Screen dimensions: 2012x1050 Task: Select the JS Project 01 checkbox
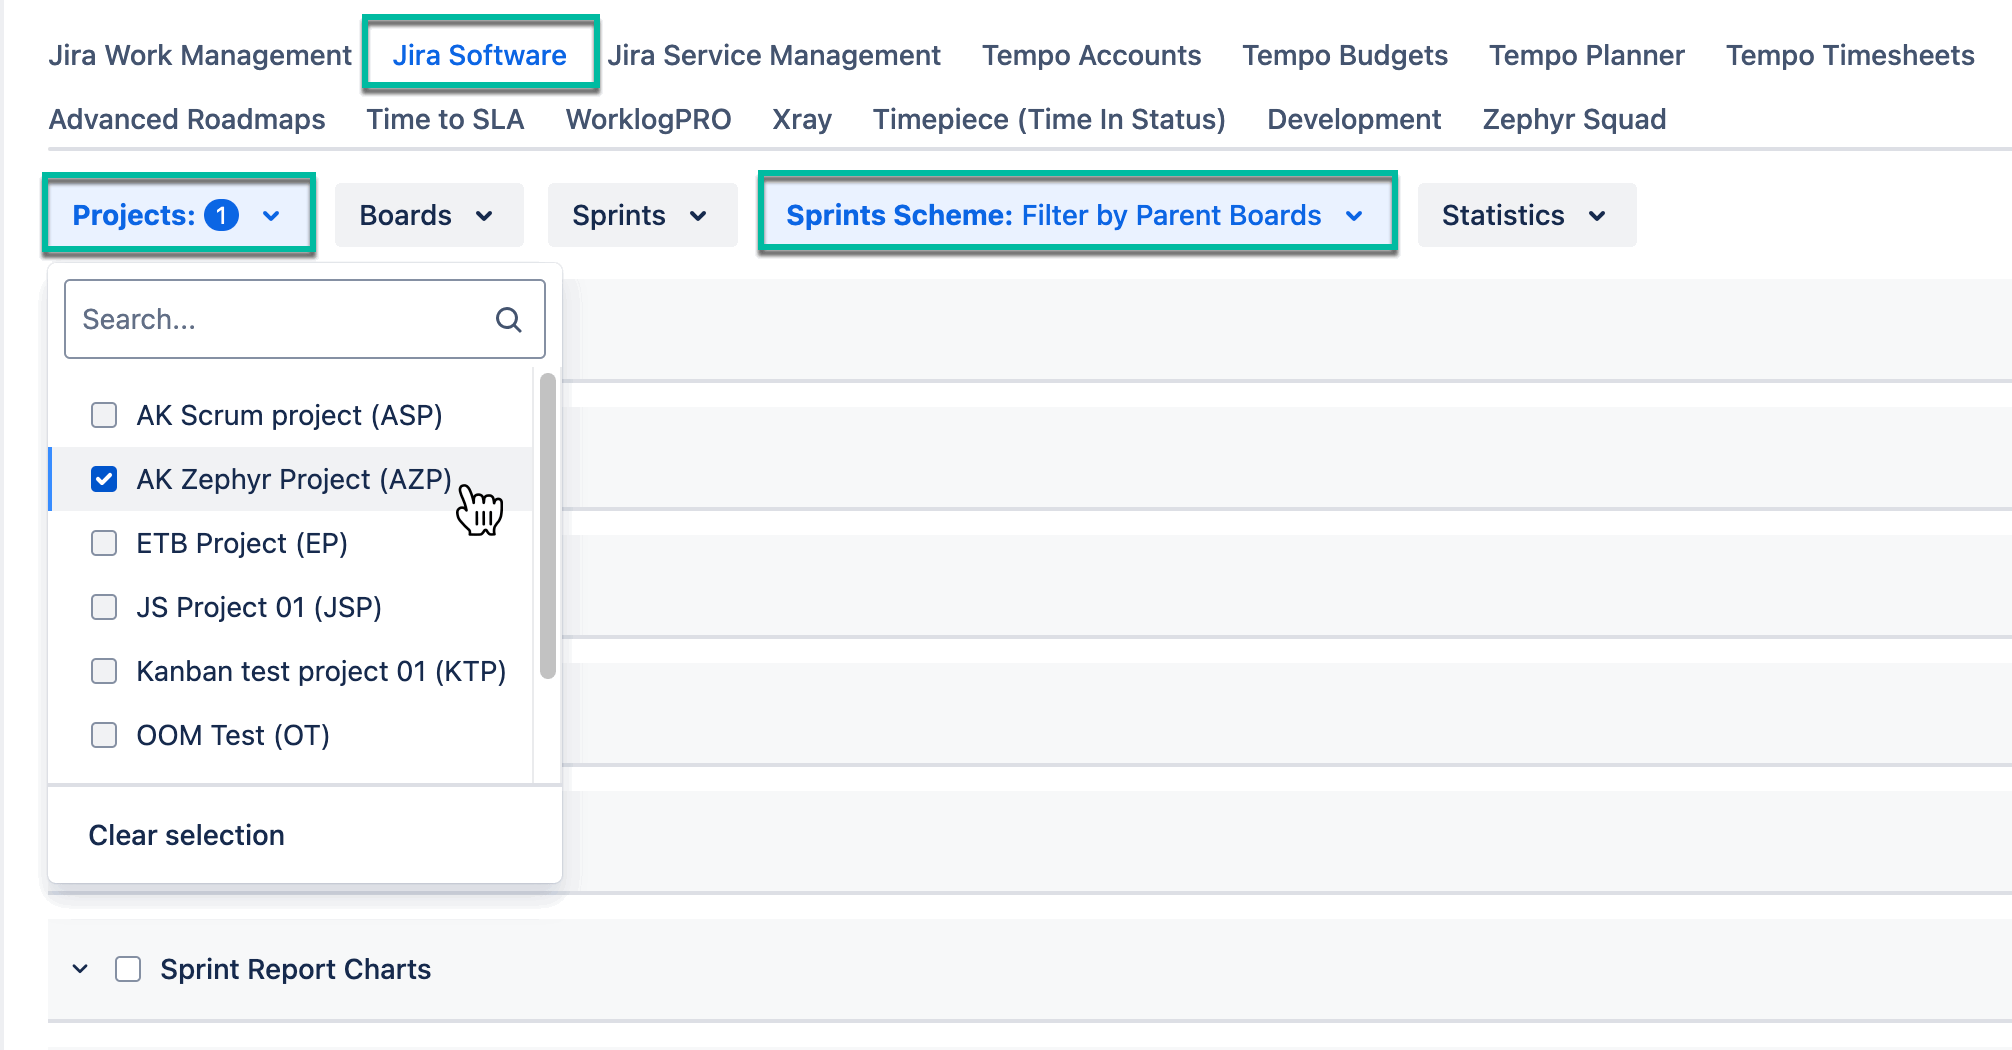pyautogui.click(x=103, y=607)
